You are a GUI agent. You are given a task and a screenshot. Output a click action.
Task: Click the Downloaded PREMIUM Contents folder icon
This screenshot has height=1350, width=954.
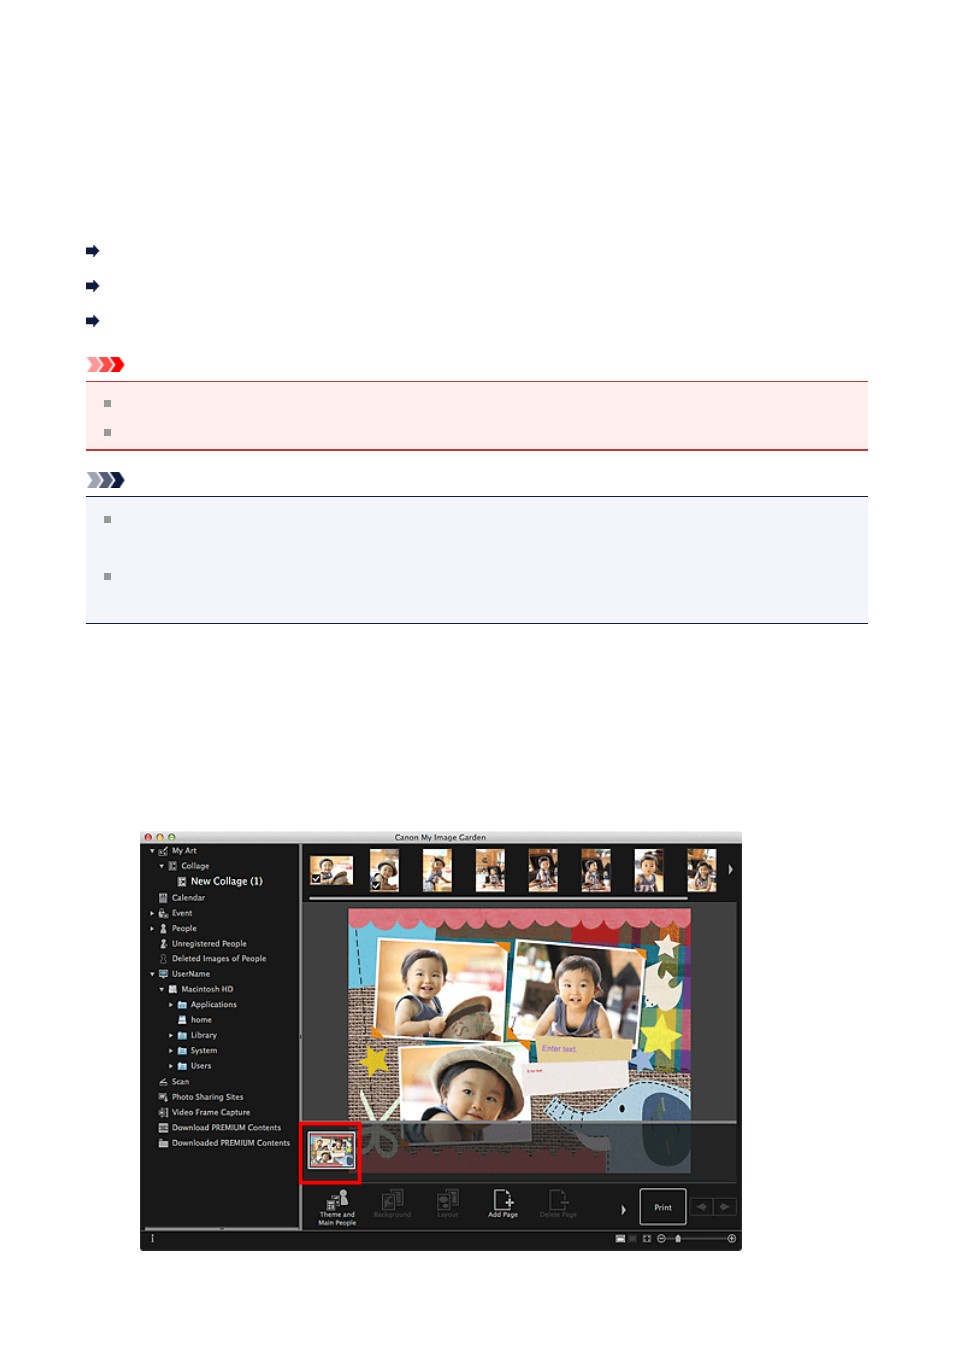163,1143
